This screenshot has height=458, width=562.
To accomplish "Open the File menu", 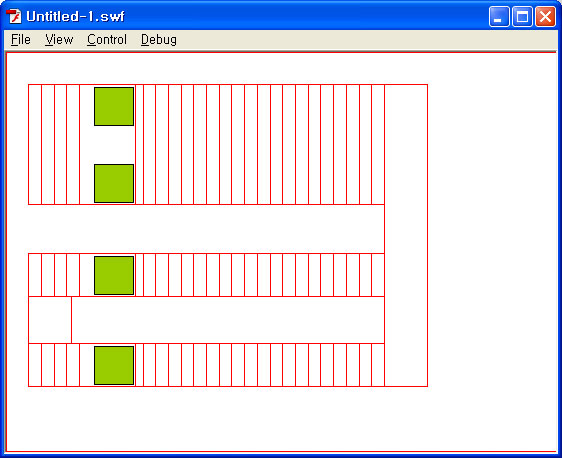I will 20,39.
